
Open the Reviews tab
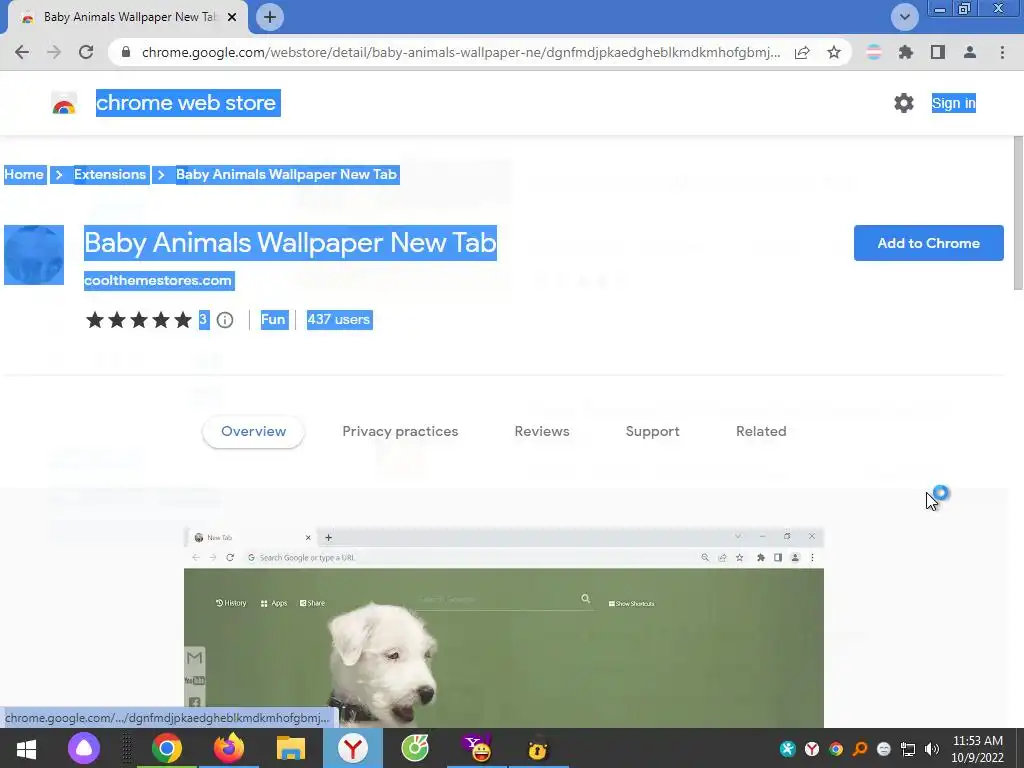pos(542,431)
